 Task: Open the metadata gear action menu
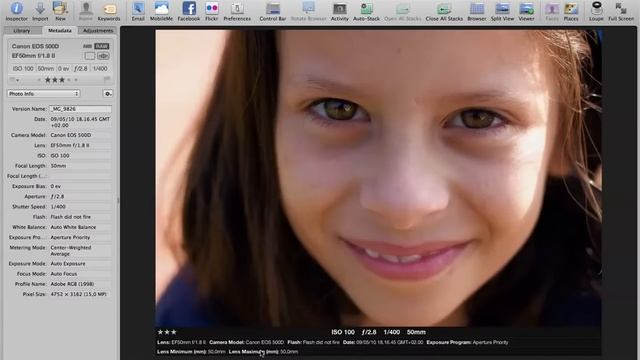tap(108, 93)
